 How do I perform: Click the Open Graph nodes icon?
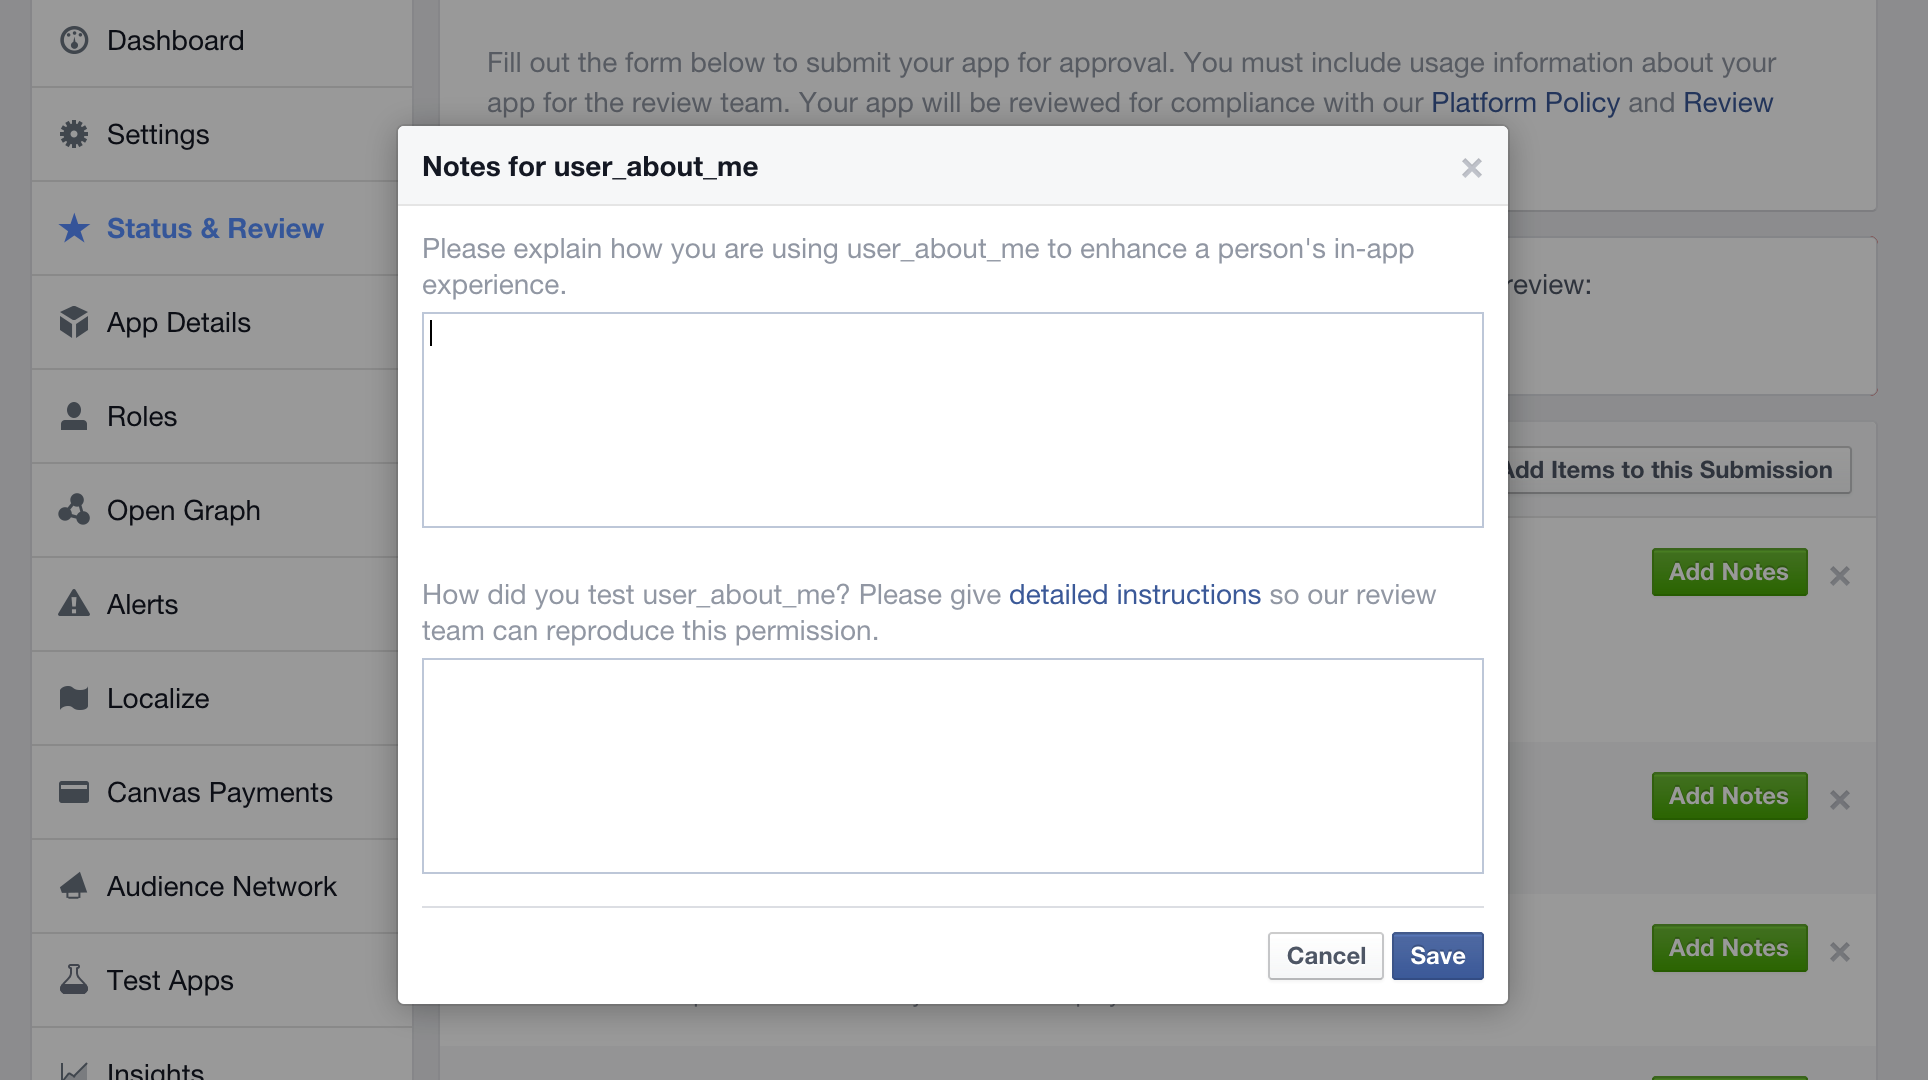(x=74, y=510)
